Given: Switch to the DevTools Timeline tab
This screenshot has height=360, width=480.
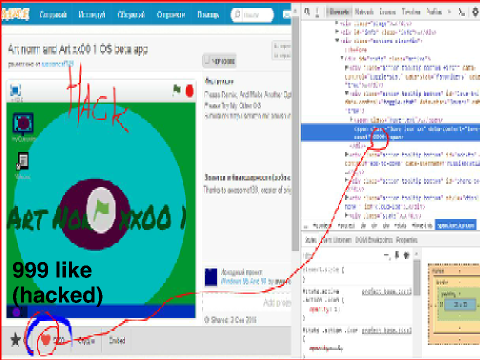Looking at the screenshot, I should point(411,12).
